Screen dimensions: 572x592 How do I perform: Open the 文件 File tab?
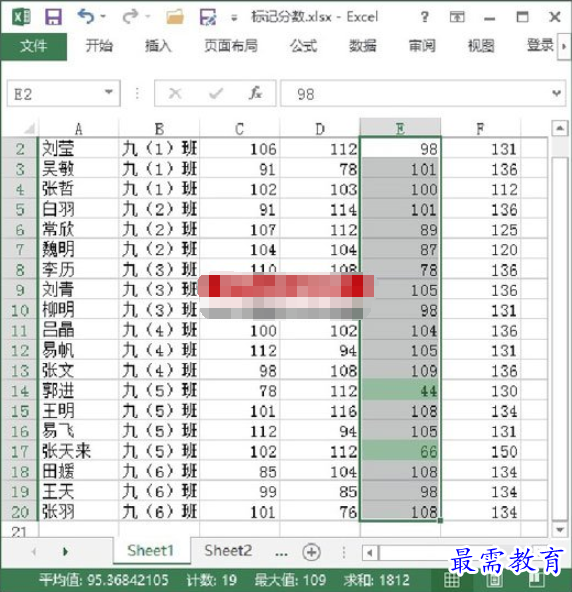tap(34, 46)
